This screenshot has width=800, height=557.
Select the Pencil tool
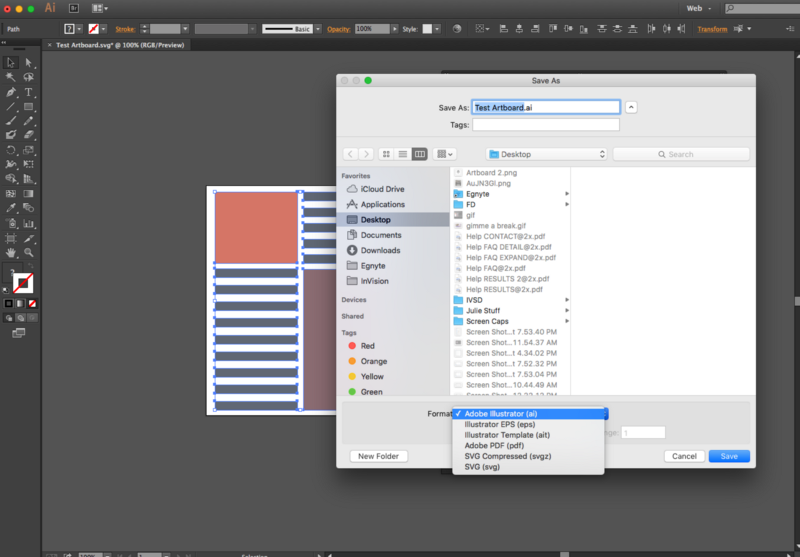point(29,121)
